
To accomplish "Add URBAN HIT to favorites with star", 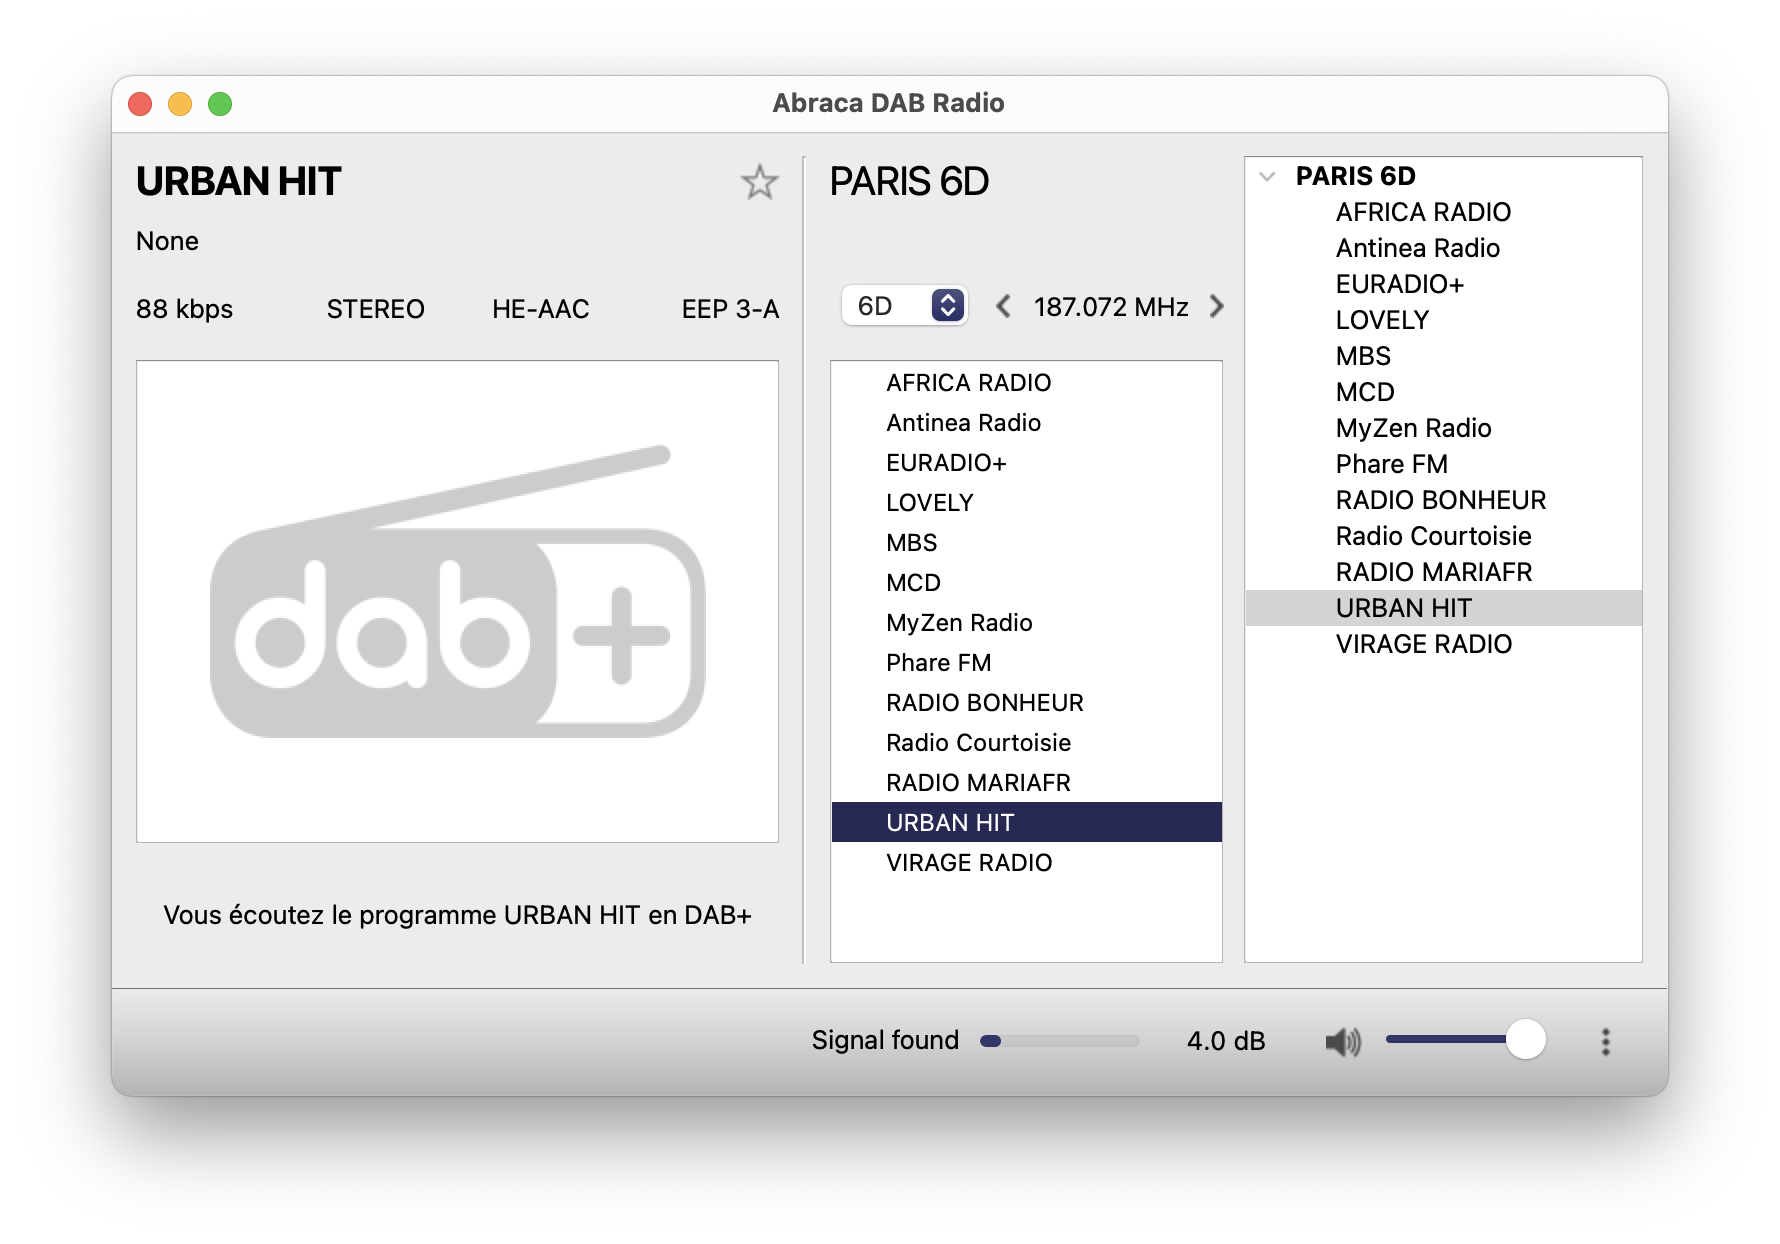I will 759,182.
